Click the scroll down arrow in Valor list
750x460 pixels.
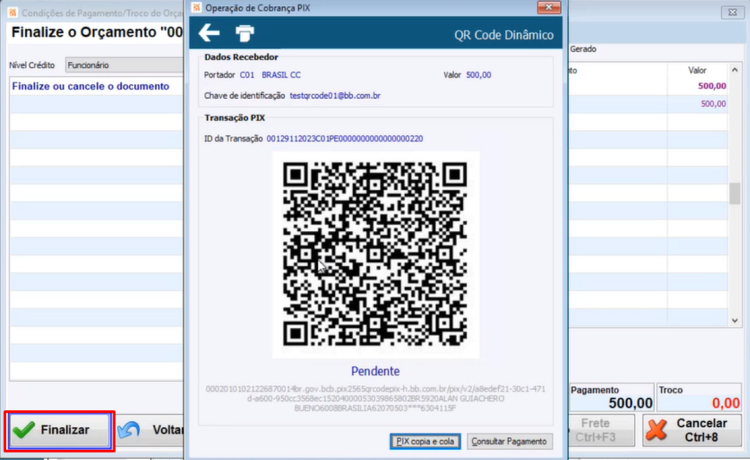coord(735,321)
